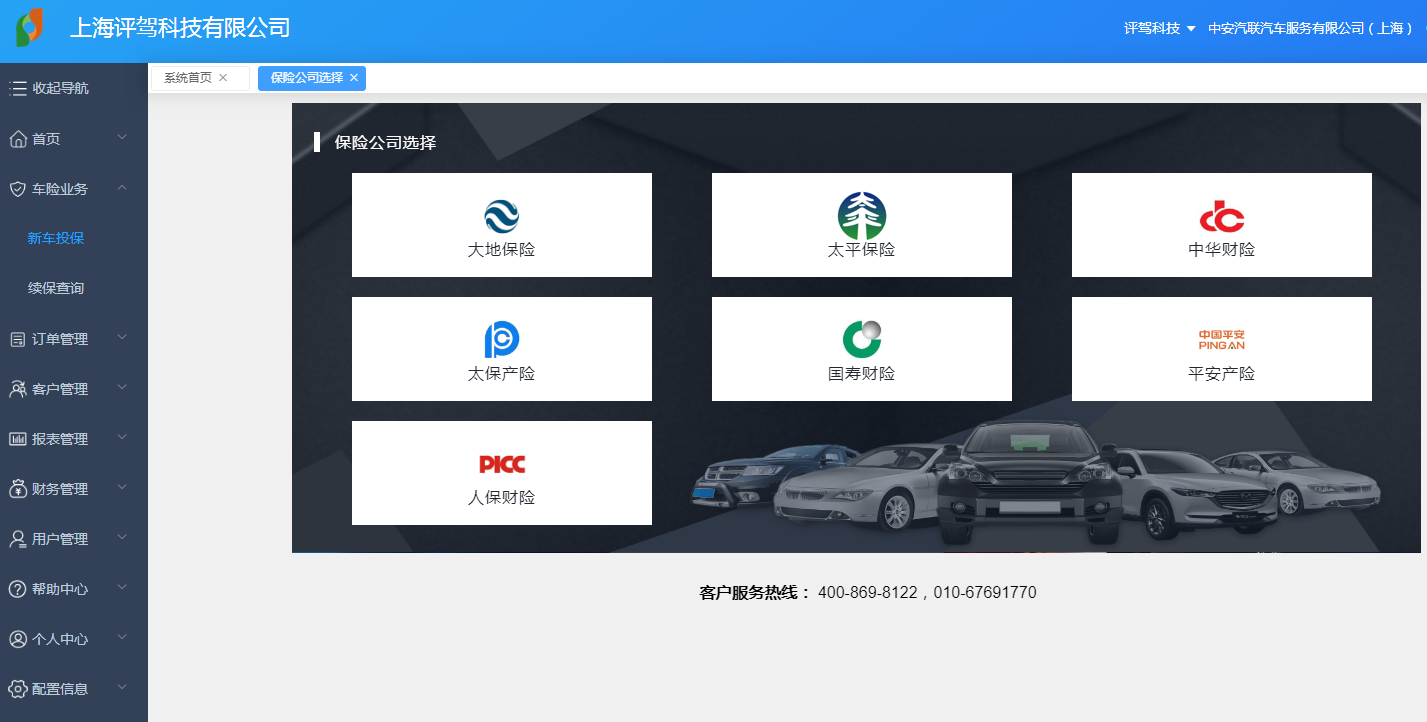
Task: Click the 收起导航 label text
Action: [60, 88]
